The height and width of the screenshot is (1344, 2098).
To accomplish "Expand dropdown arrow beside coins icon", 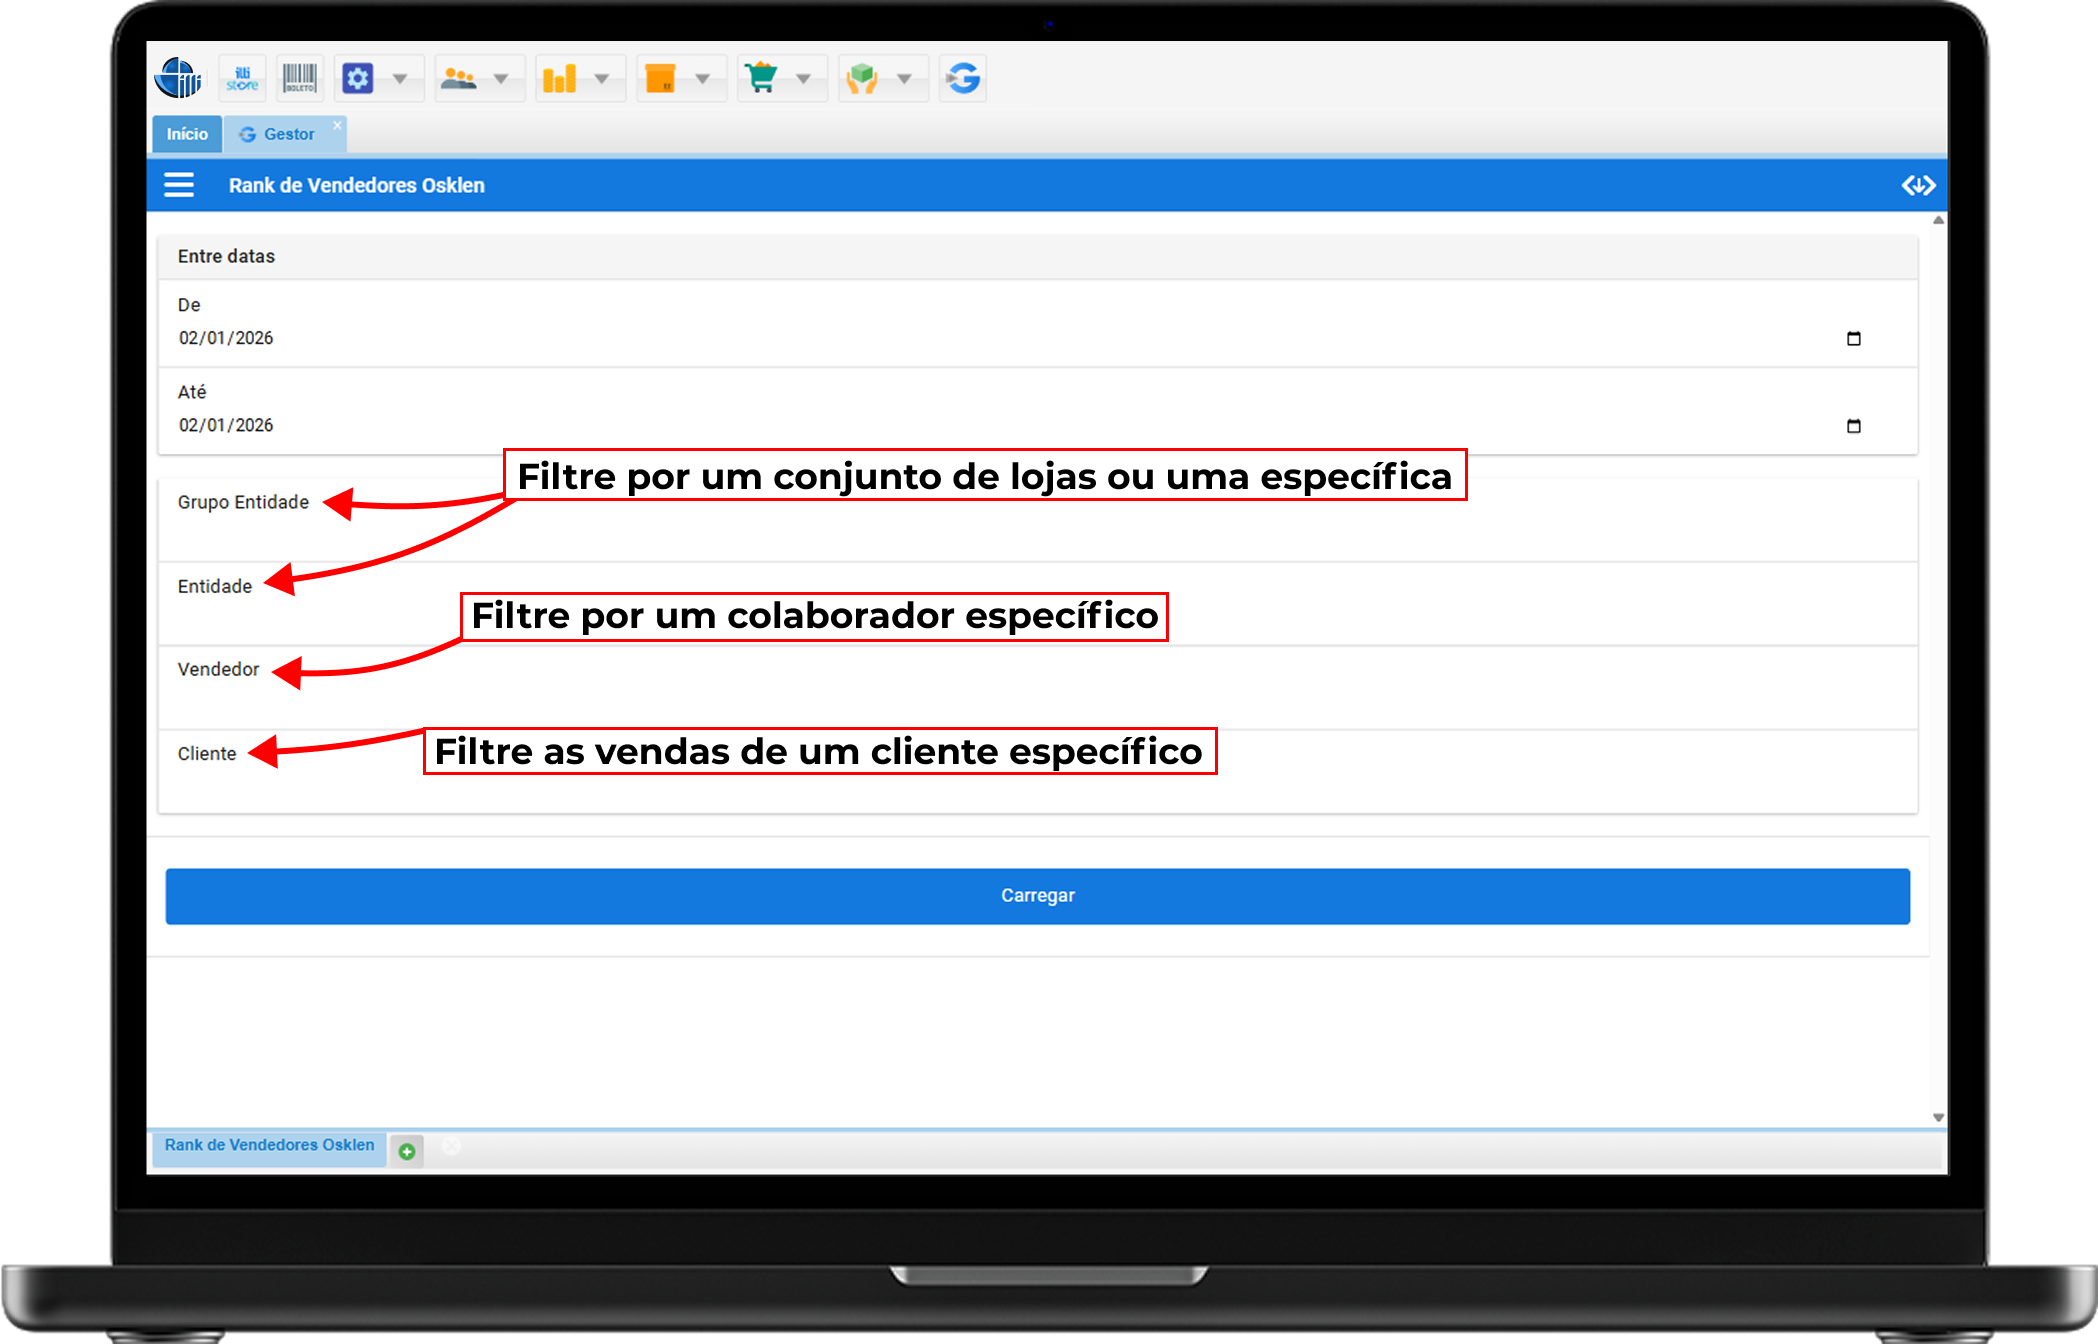I will pos(602,78).
